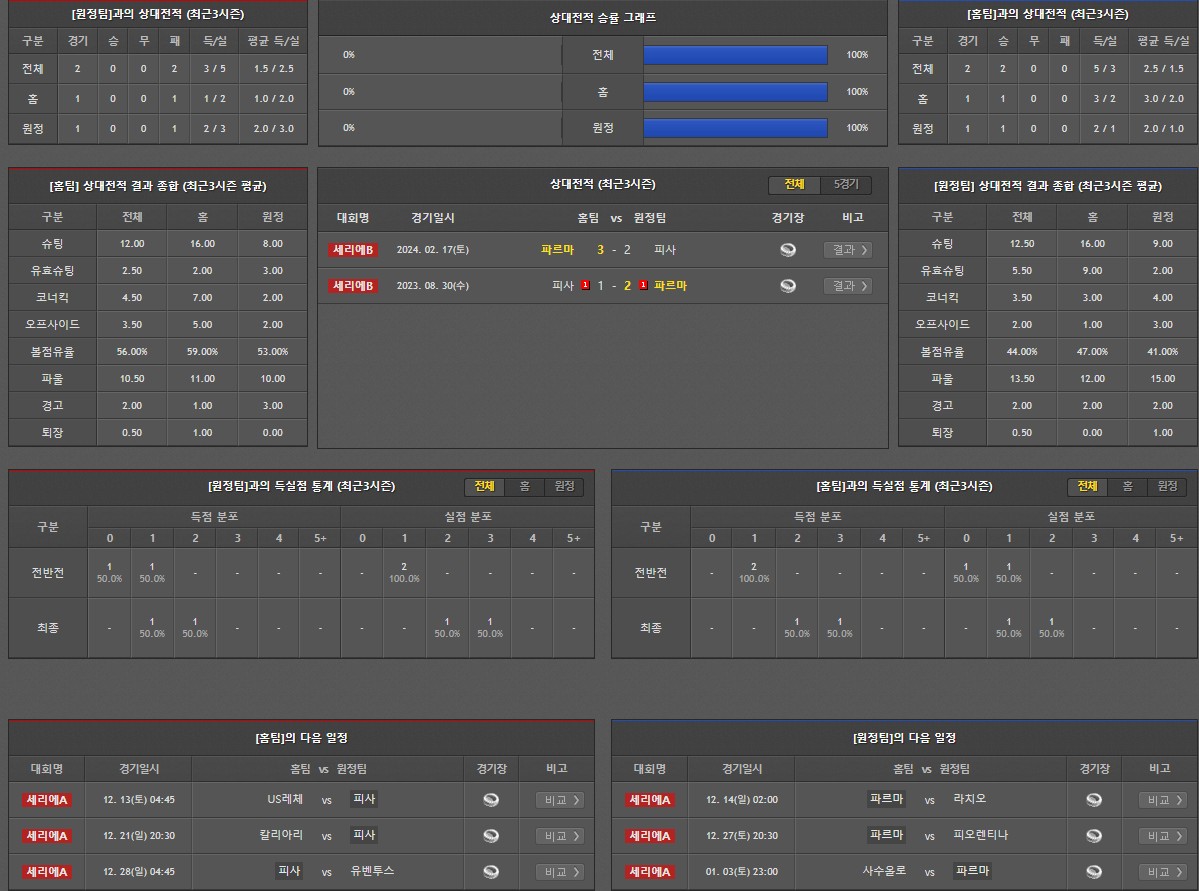This screenshot has width=1199, height=891.
Task: Click stadium icon for 피사 vs 유벤투스
Action: coord(491,872)
